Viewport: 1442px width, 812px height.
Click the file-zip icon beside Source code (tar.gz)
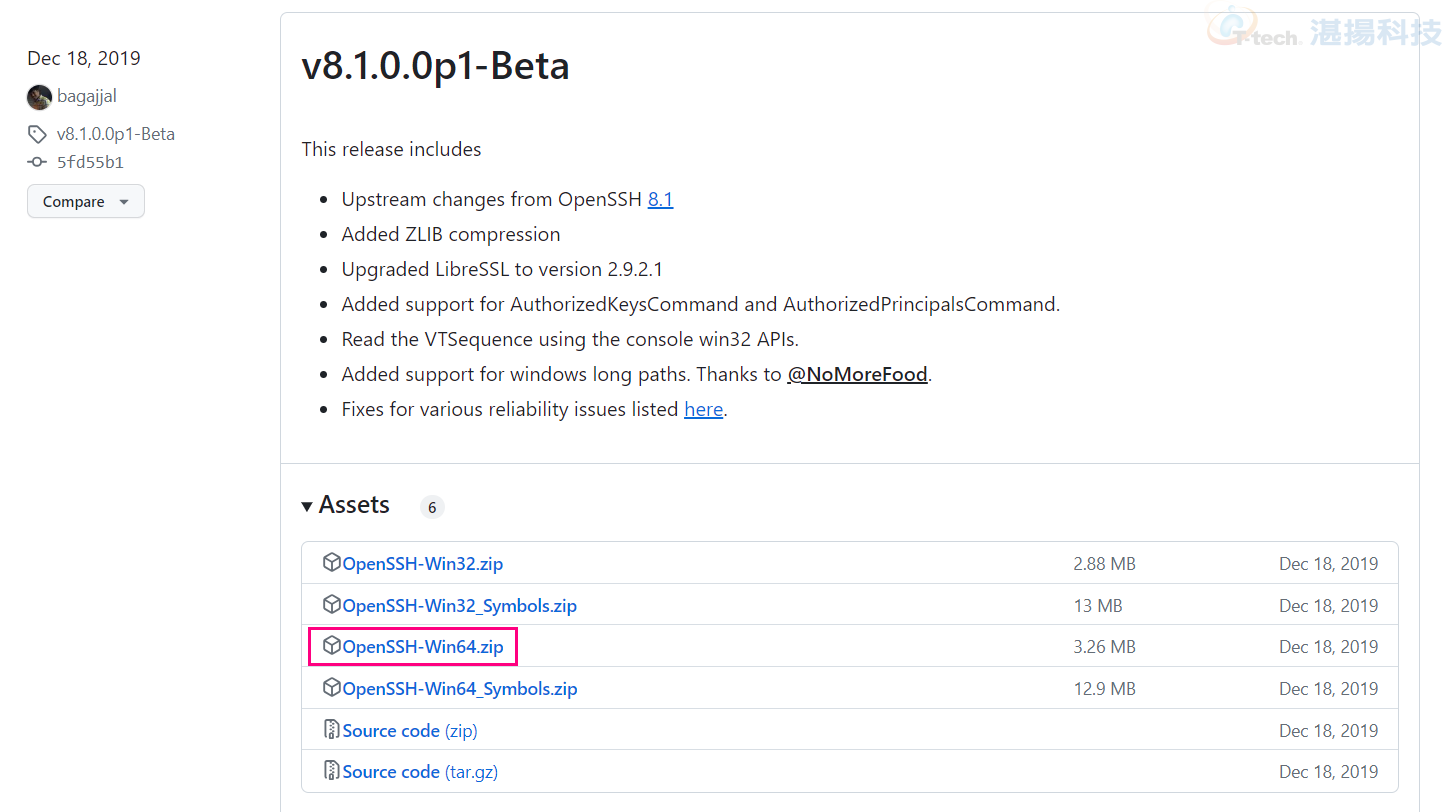click(332, 771)
